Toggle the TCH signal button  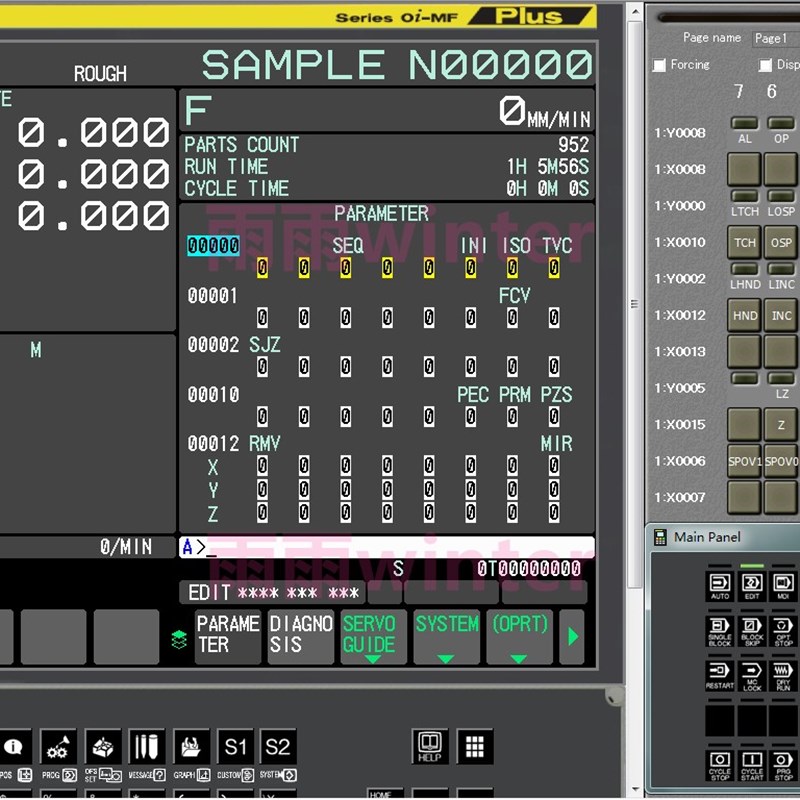tap(744, 242)
